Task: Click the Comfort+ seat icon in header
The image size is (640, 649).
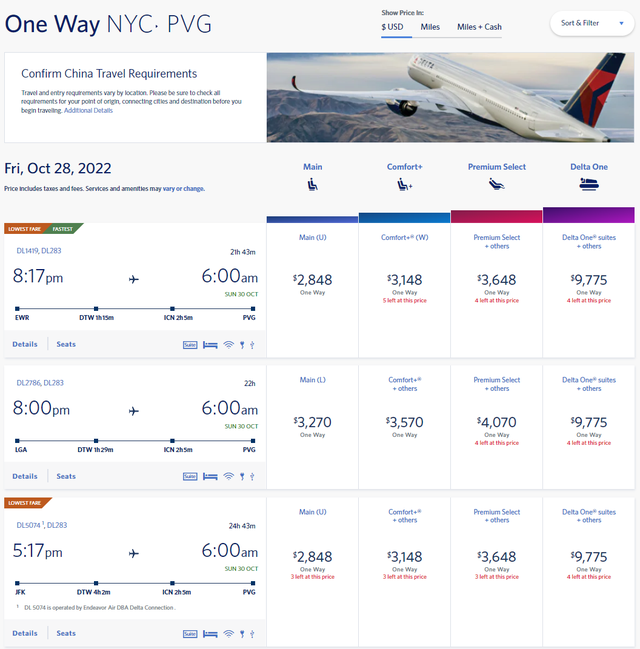Action: [405, 184]
